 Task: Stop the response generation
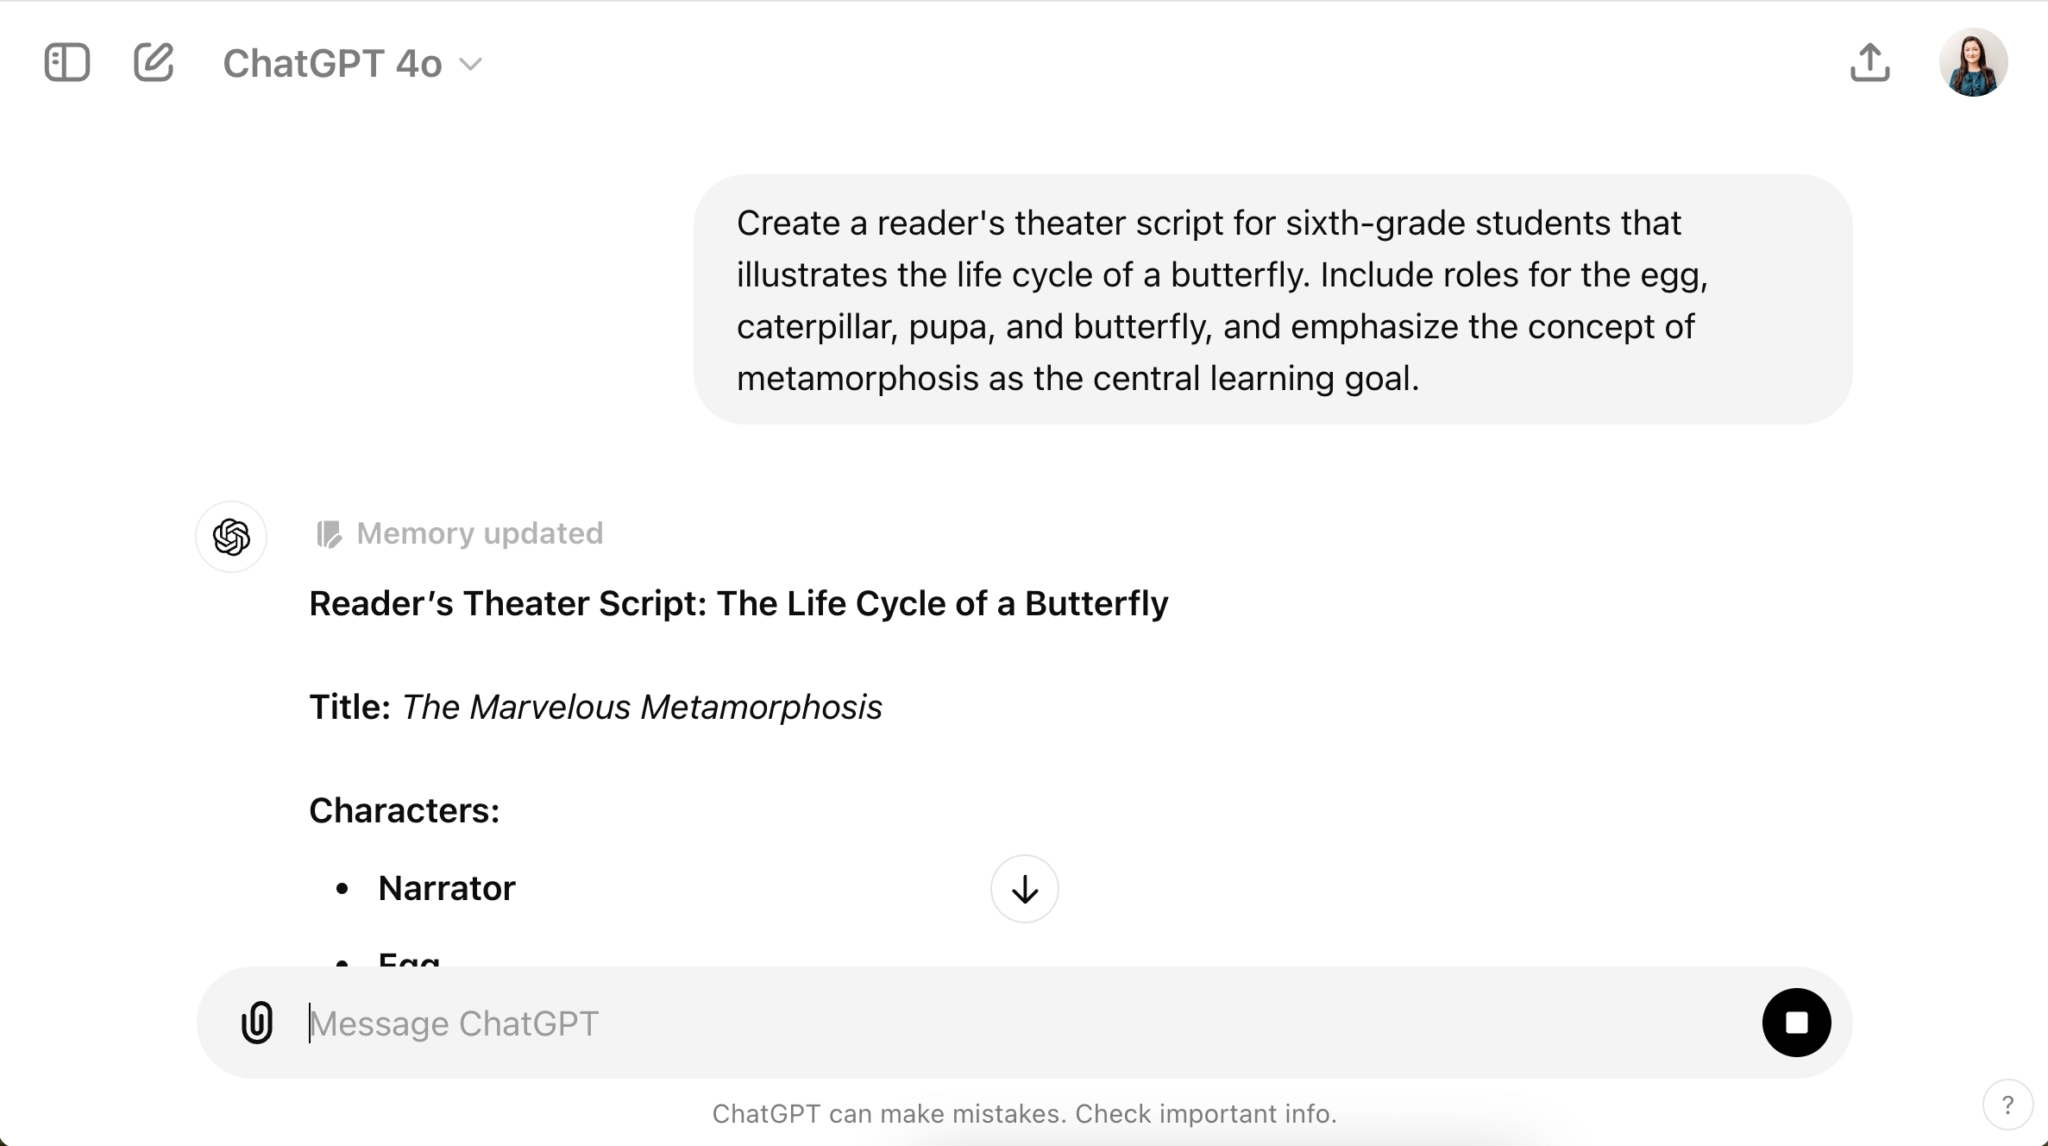[1795, 1022]
